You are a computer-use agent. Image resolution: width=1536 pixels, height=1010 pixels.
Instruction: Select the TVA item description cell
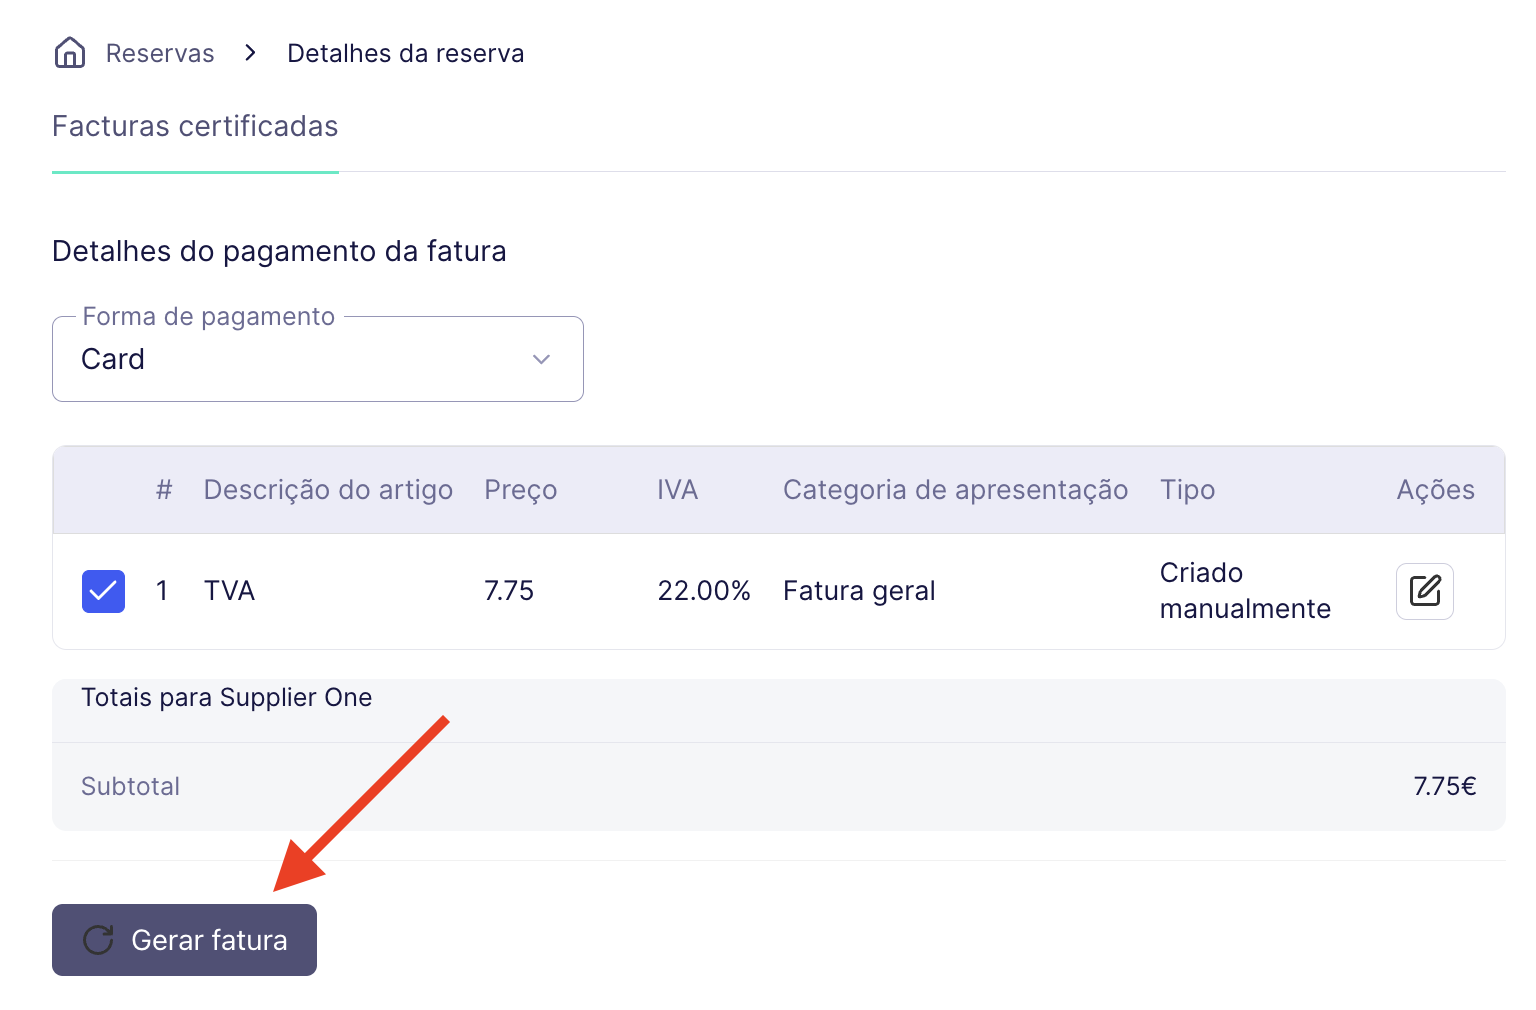pos(229,591)
